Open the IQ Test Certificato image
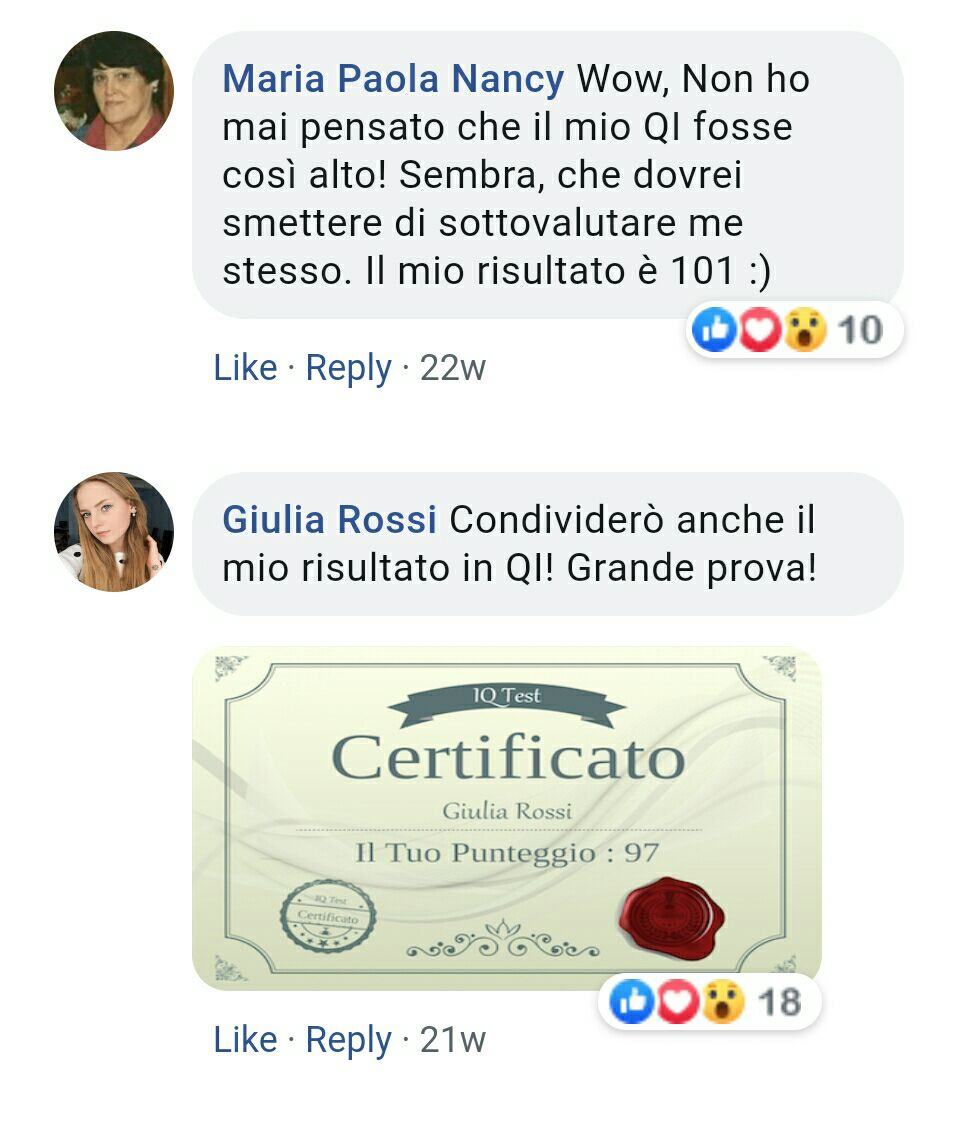This screenshot has height=1123, width=957. pos(506,819)
